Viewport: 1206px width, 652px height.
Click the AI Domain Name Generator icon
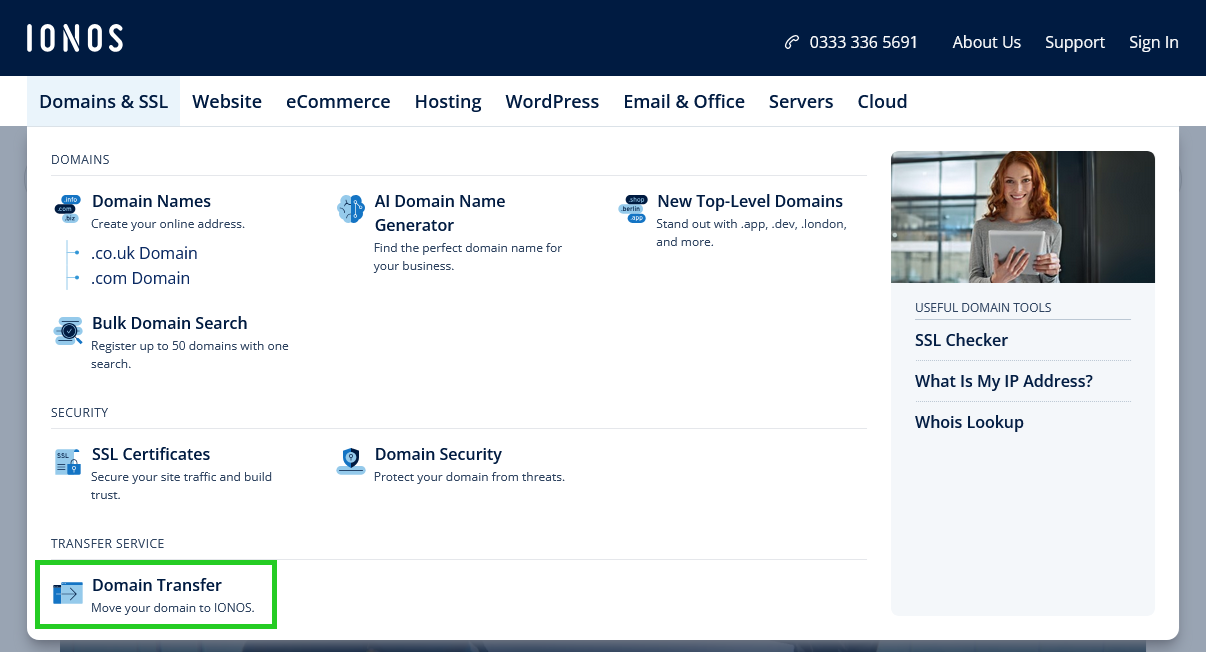pos(351,209)
